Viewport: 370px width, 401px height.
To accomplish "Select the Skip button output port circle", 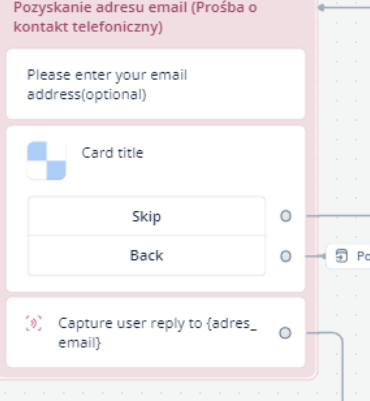I will pyautogui.click(x=286, y=216).
